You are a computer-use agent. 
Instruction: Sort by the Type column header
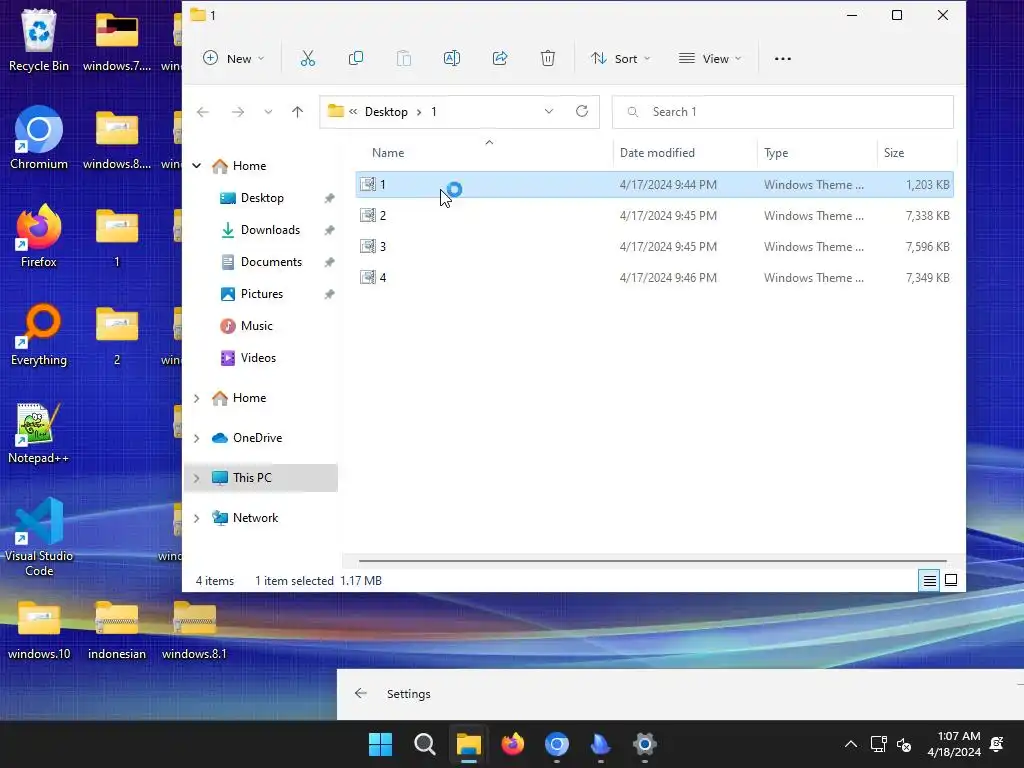(776, 153)
